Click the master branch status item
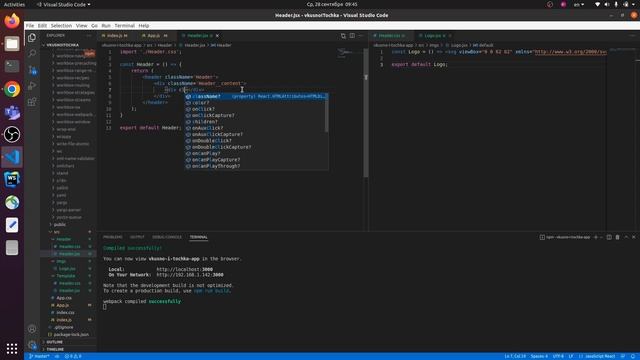 [39, 356]
